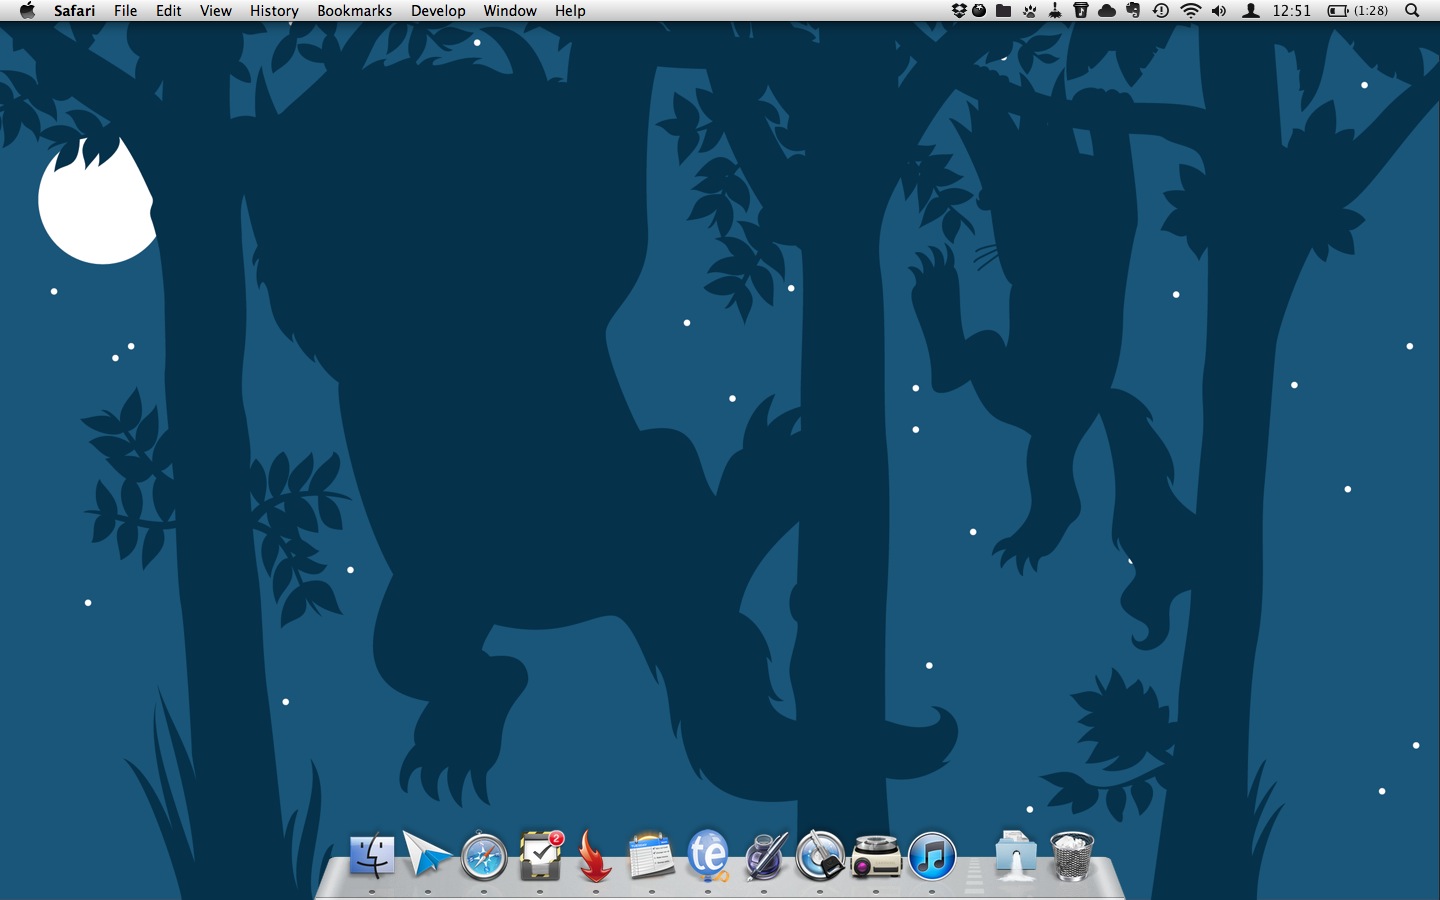Launch the Sparrow mail paper-plane icon
Viewport: 1440px width, 900px height.
point(427,854)
